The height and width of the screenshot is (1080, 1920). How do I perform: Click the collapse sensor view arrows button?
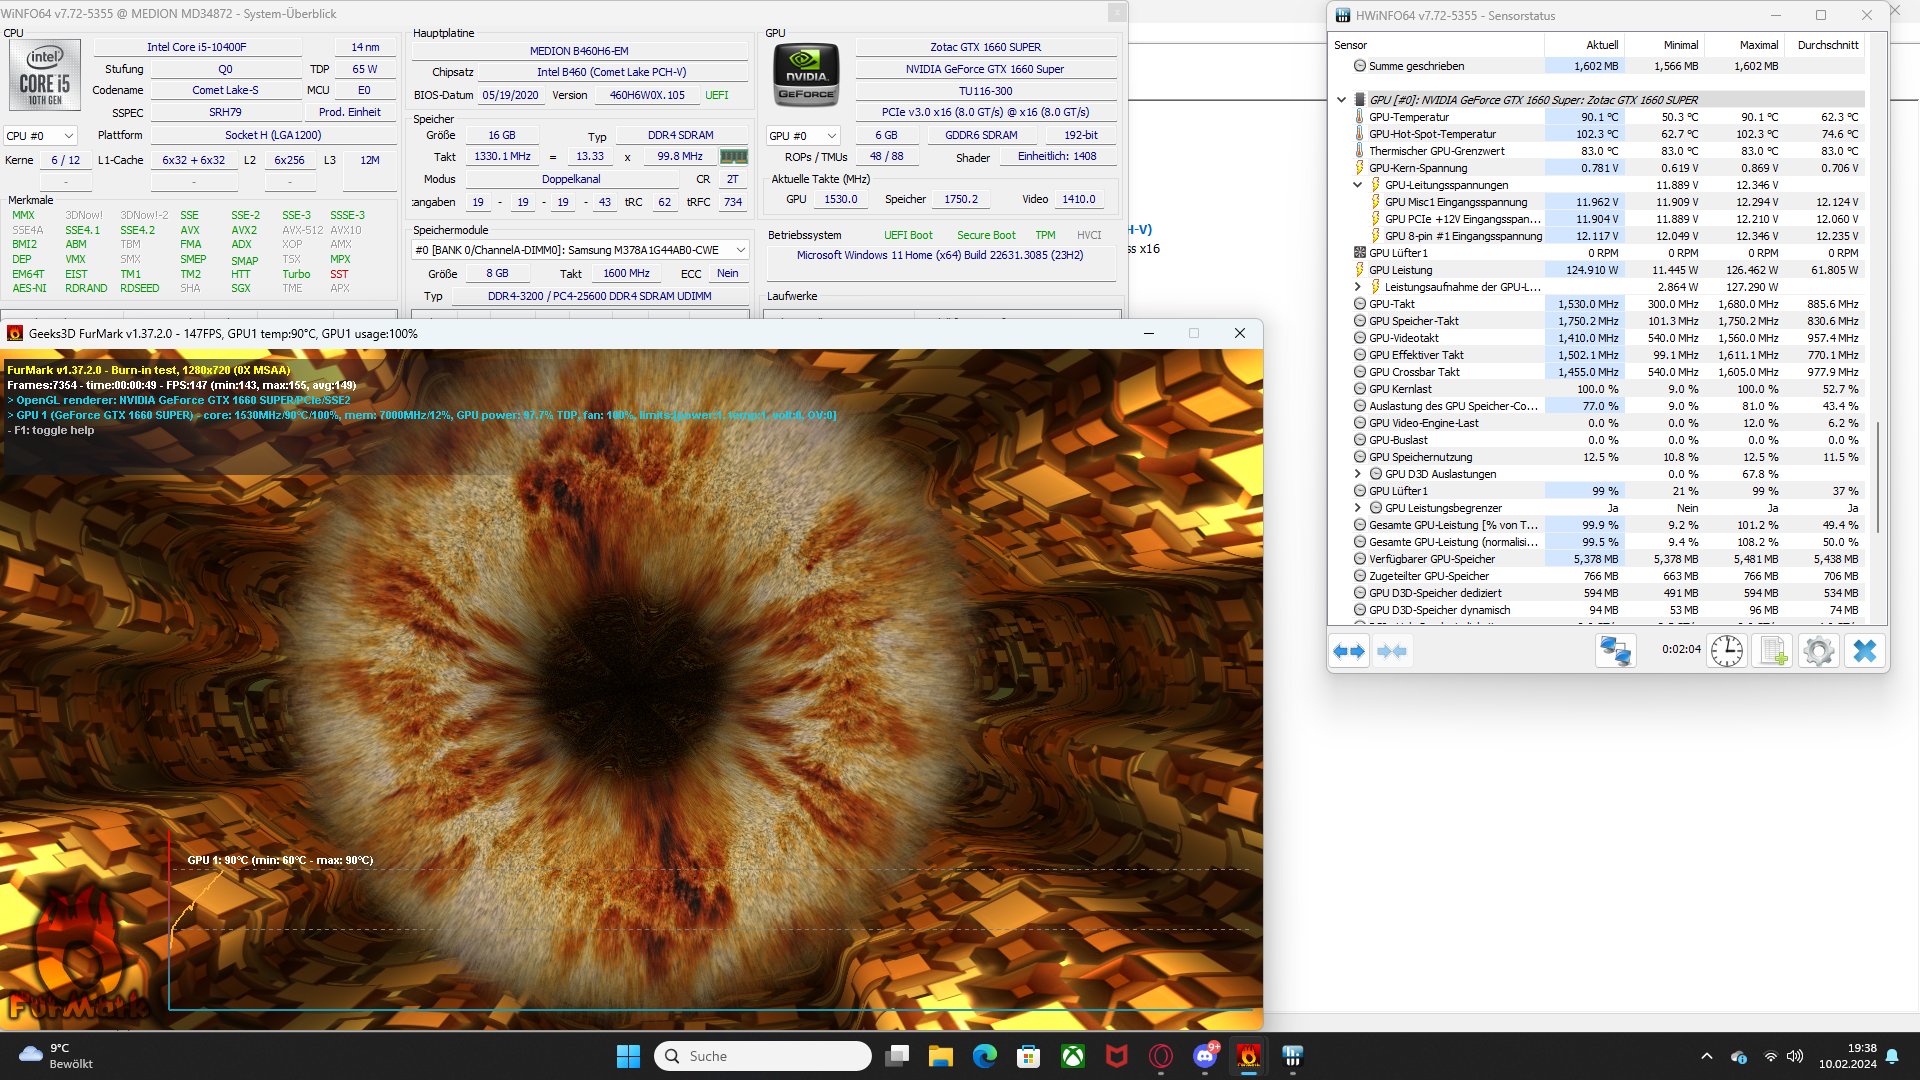1392,651
